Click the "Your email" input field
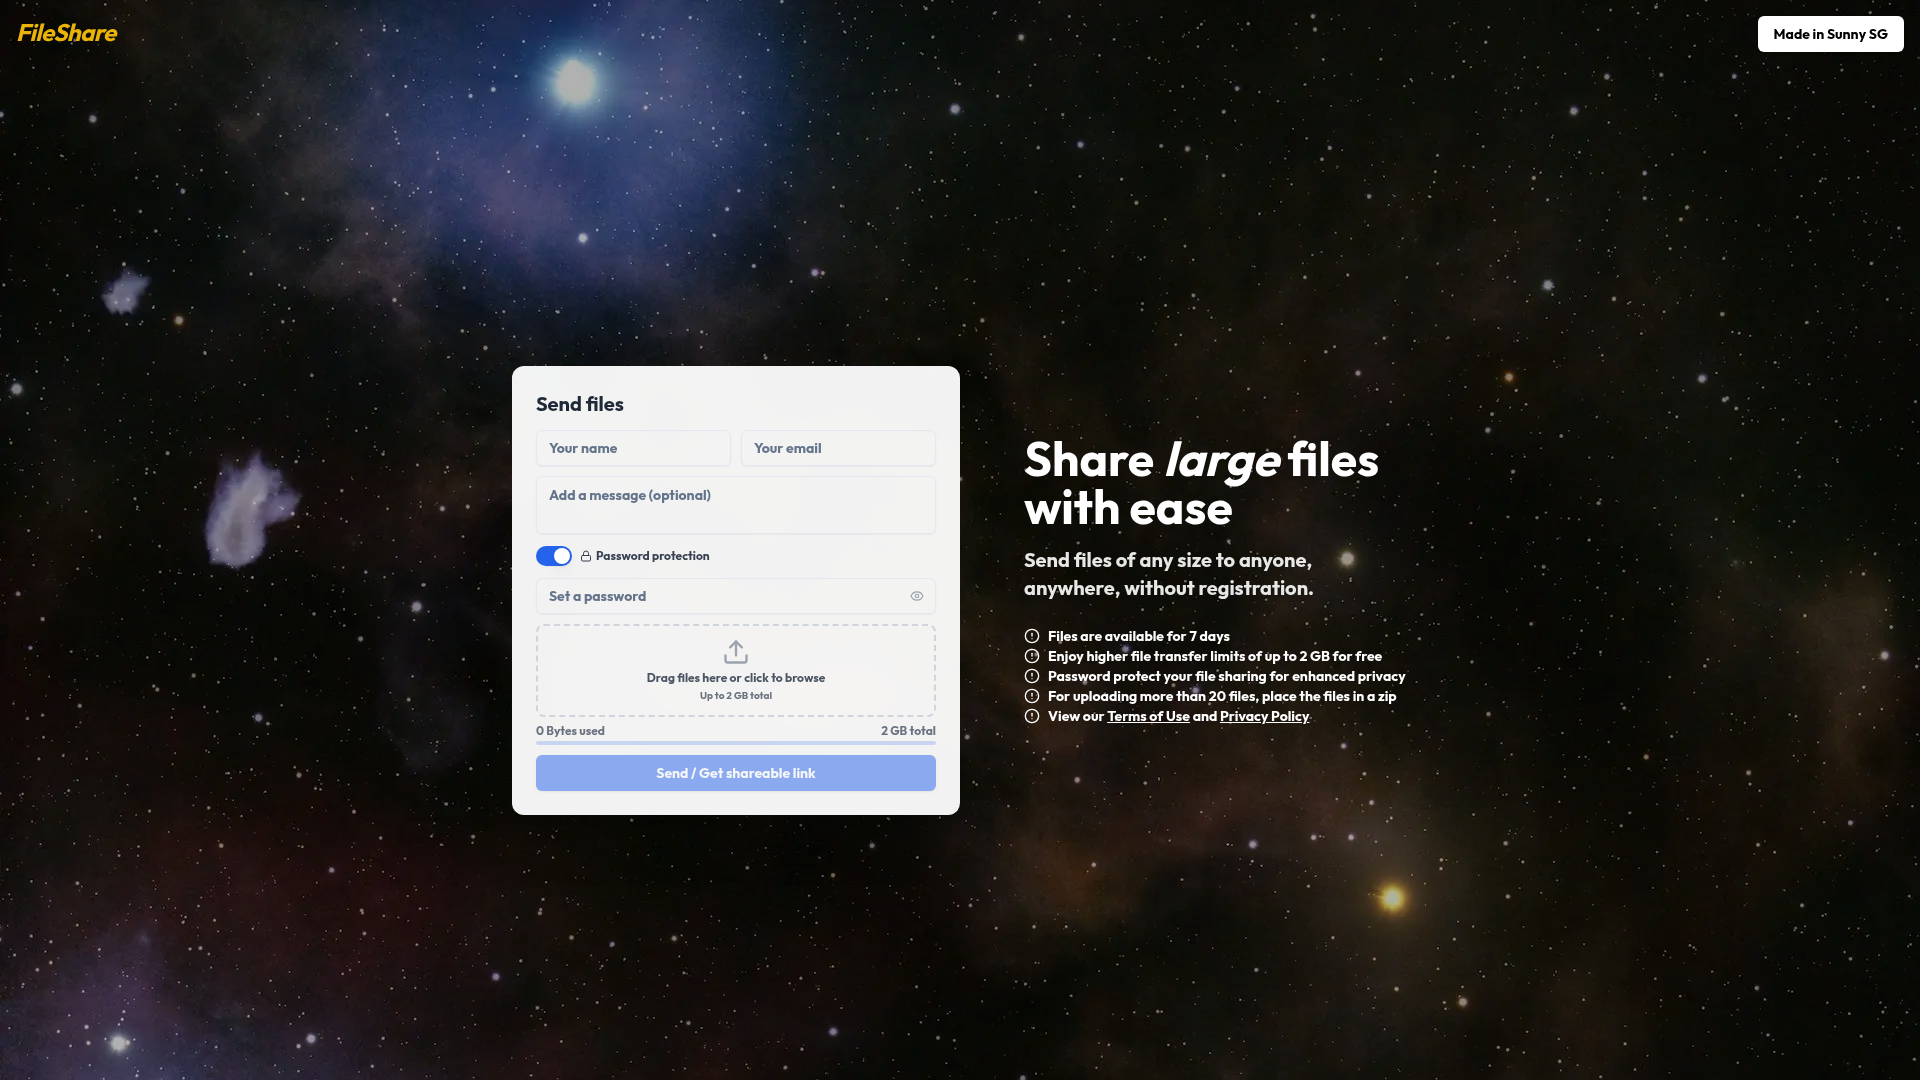The width and height of the screenshot is (1920, 1080). [x=838, y=448]
